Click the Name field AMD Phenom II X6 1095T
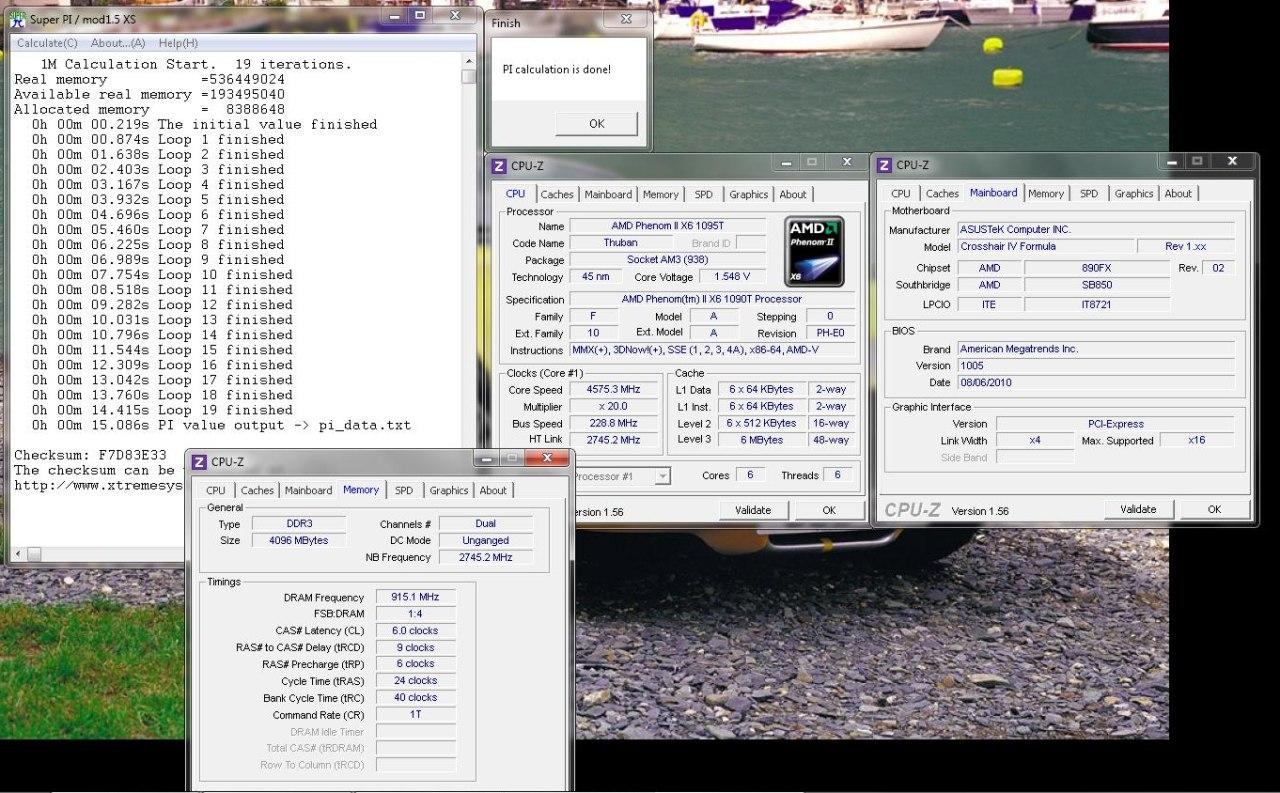The height and width of the screenshot is (793, 1280). (x=667, y=227)
